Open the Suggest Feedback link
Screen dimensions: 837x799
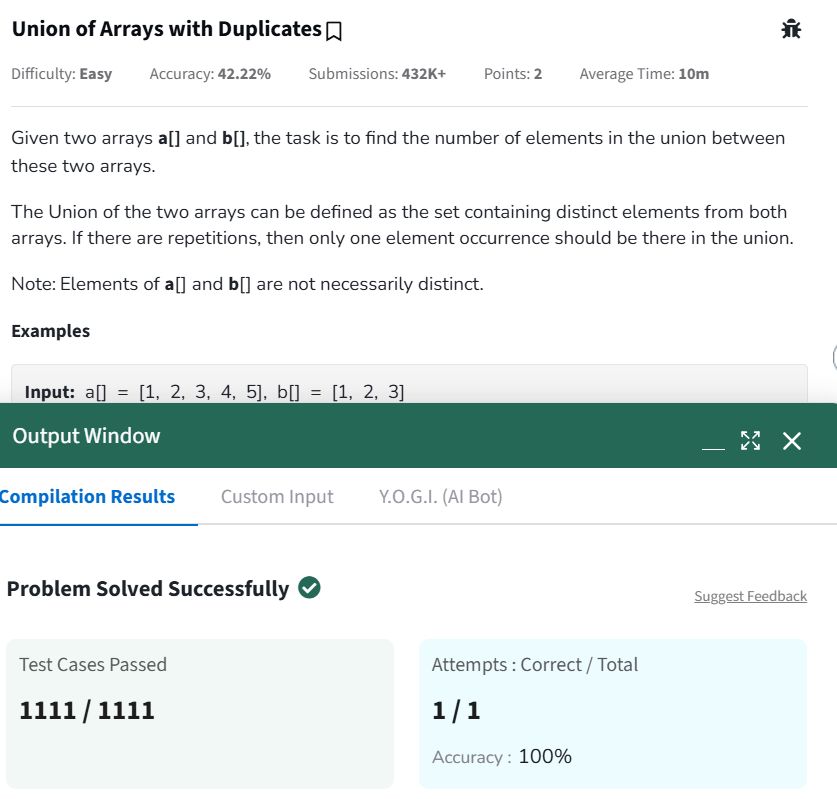(x=750, y=596)
